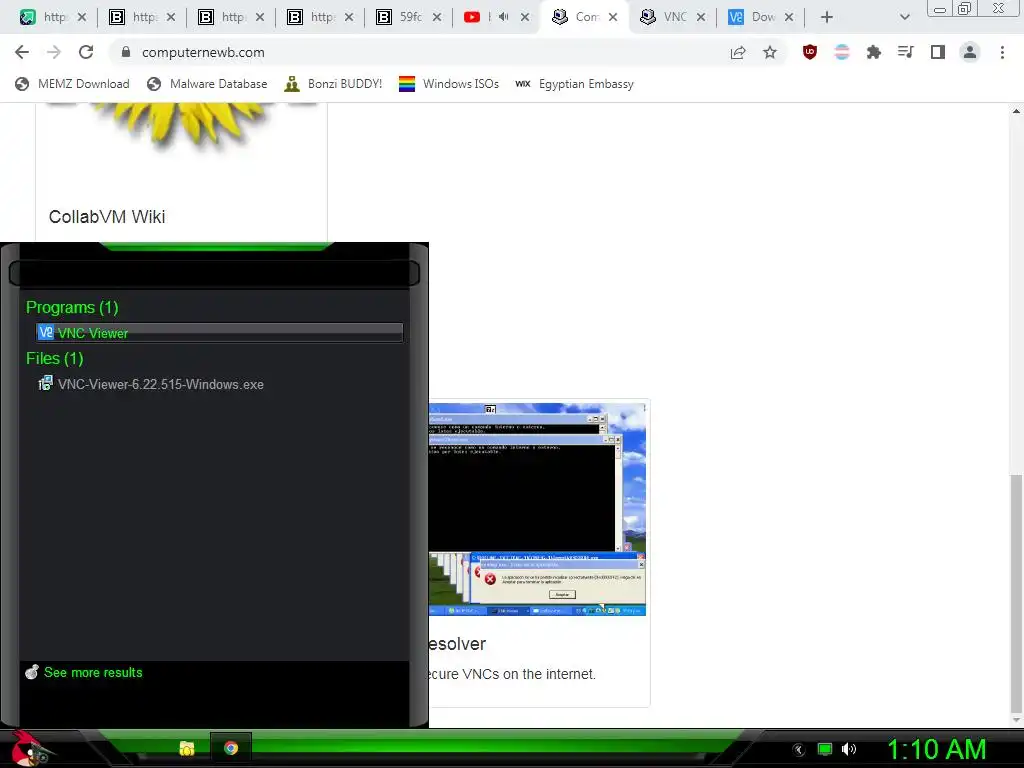This screenshot has height=768, width=1024.
Task: Click the Files (1) heading
Action: pos(55,359)
